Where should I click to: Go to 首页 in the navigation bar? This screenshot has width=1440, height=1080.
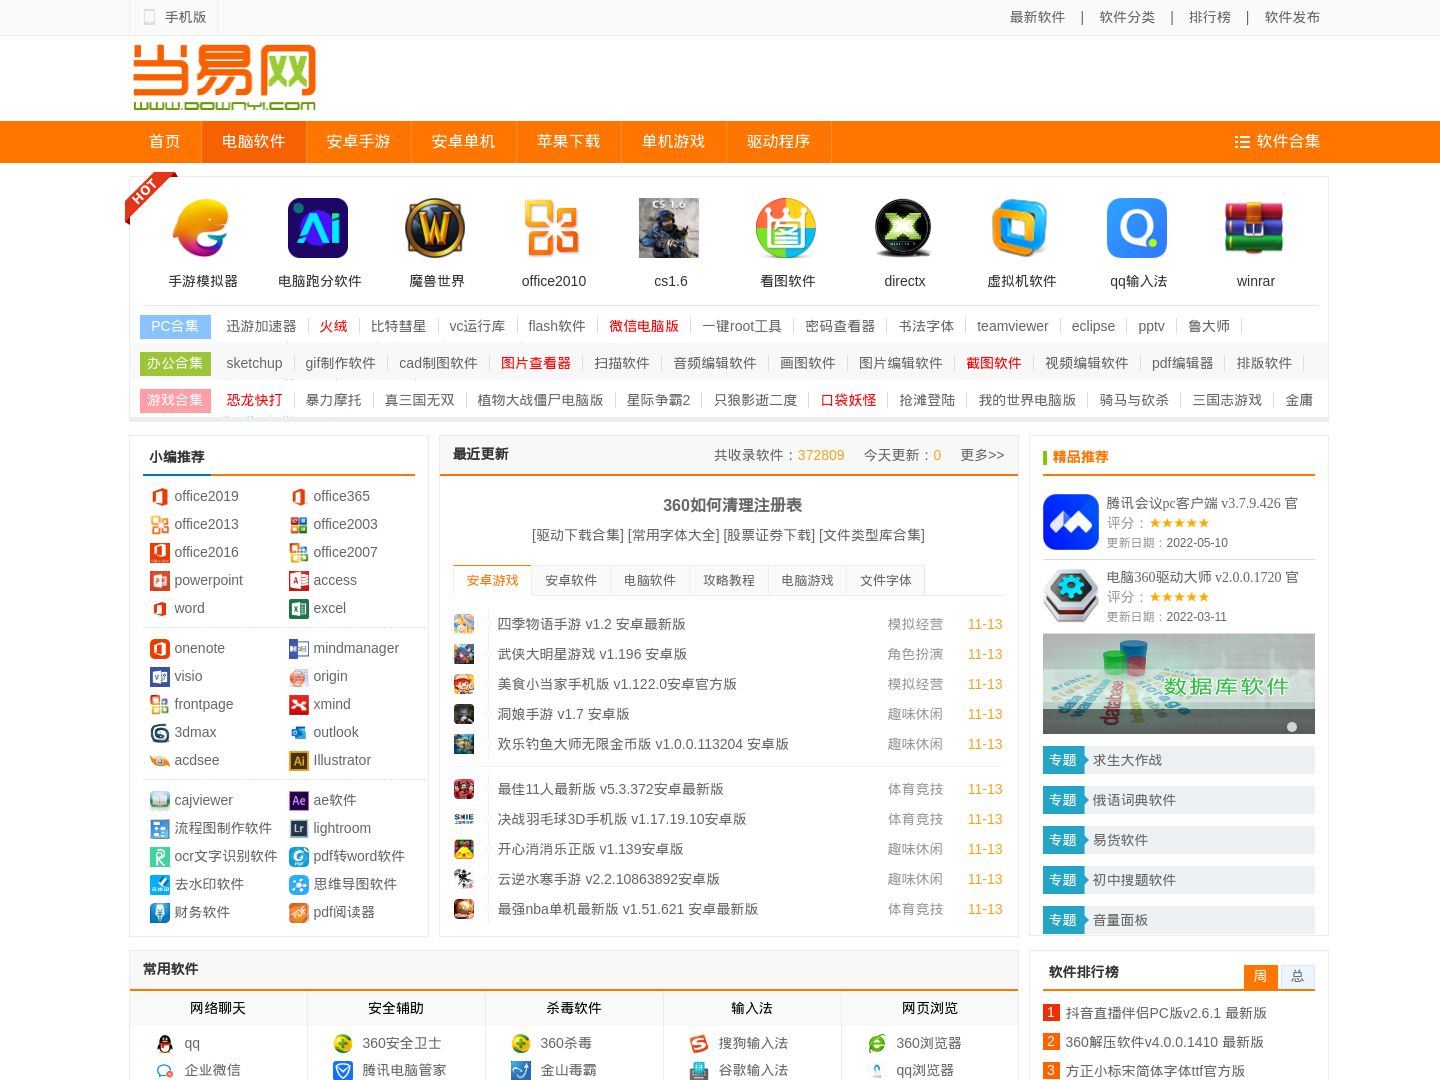[x=165, y=142]
